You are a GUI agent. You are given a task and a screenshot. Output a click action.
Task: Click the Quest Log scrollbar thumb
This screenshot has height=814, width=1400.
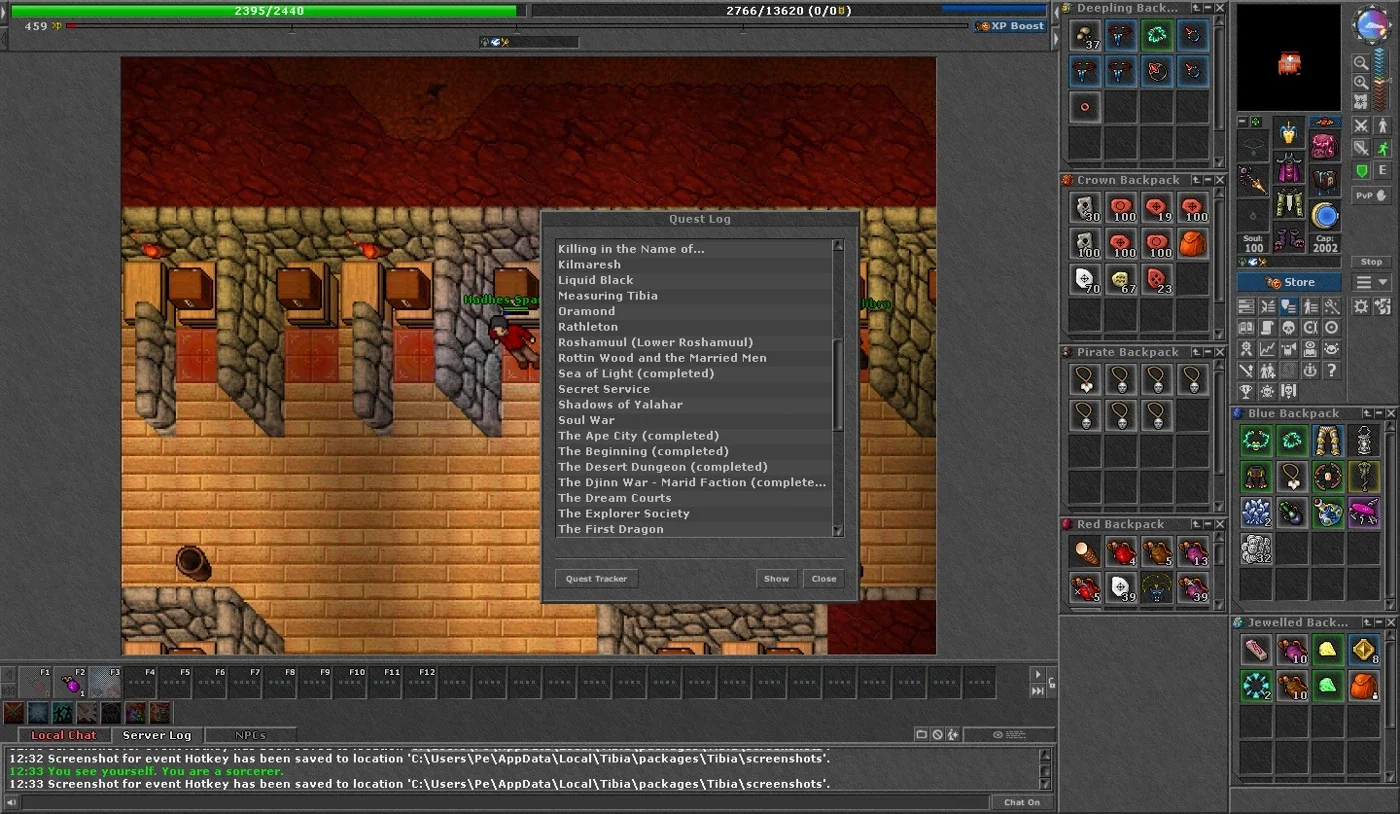coord(838,385)
